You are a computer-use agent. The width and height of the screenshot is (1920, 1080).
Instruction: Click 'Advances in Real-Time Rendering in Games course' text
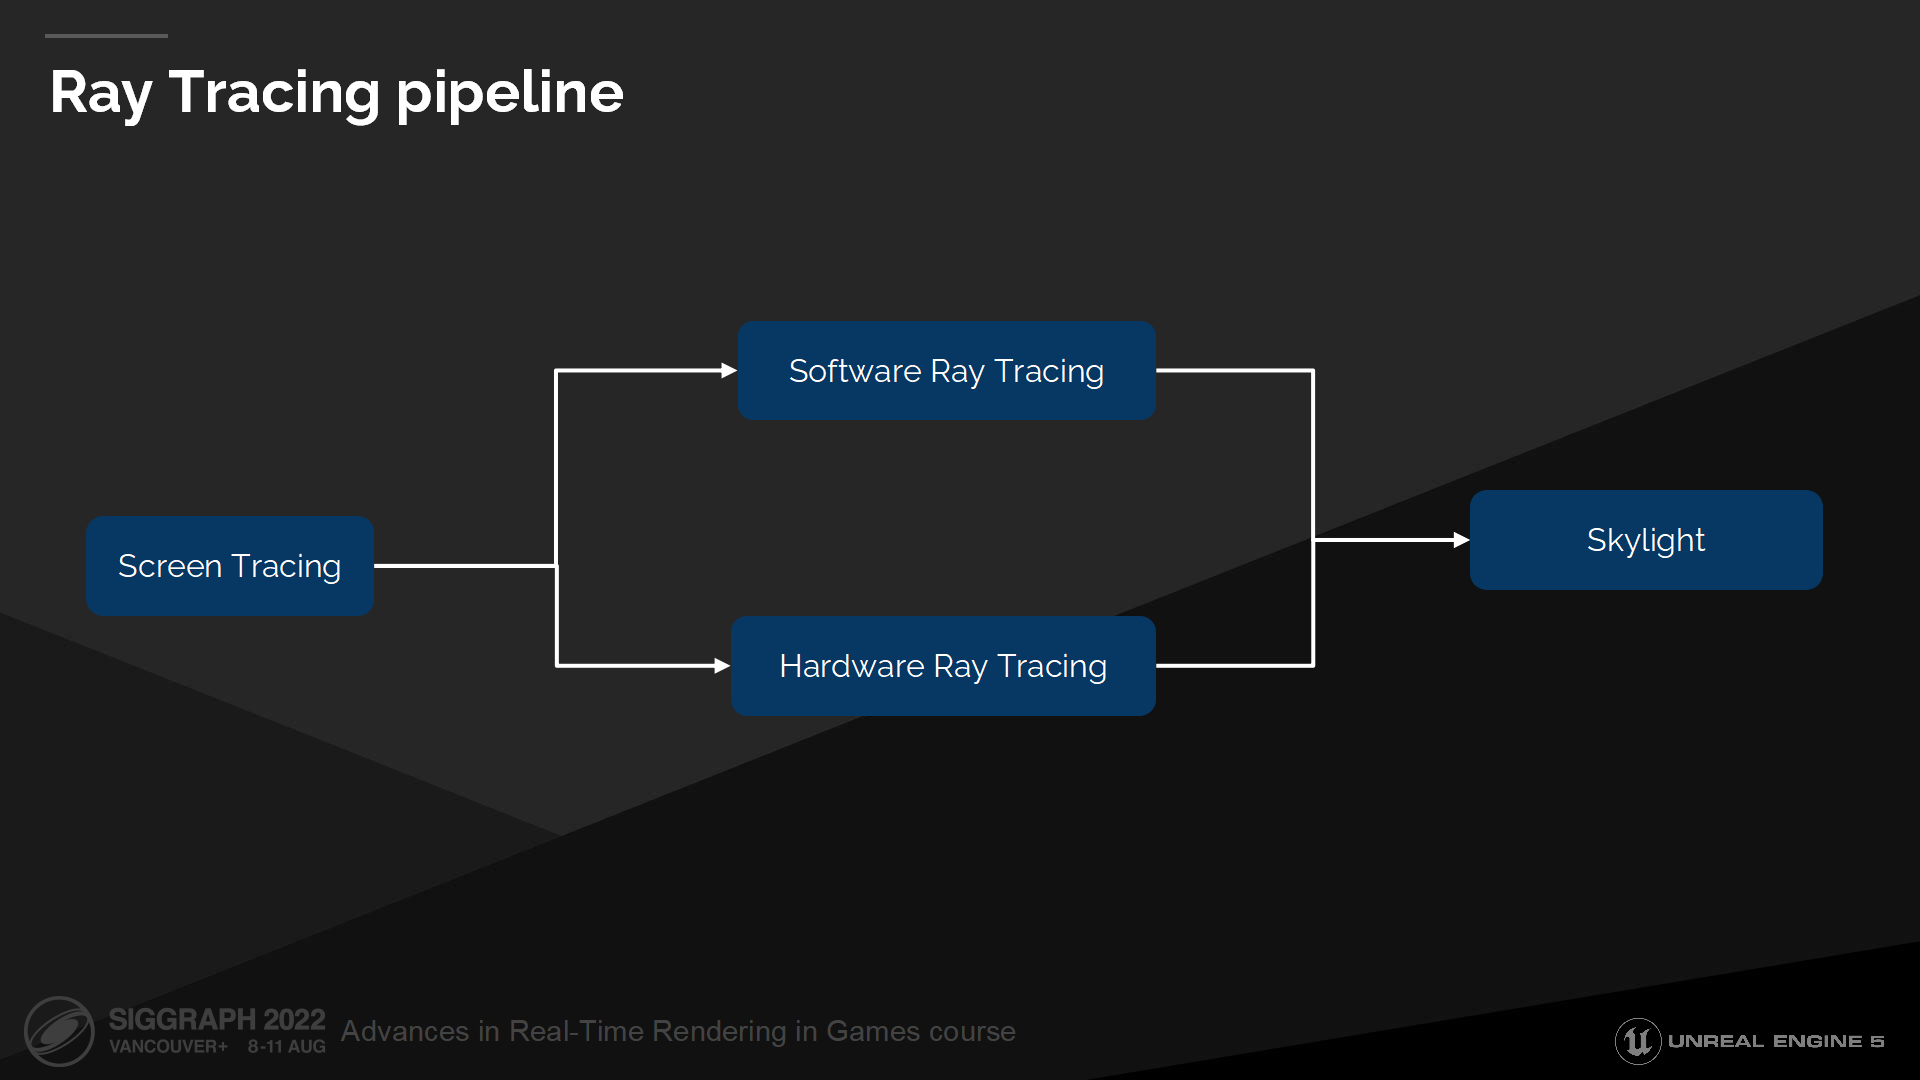coord(678,1031)
